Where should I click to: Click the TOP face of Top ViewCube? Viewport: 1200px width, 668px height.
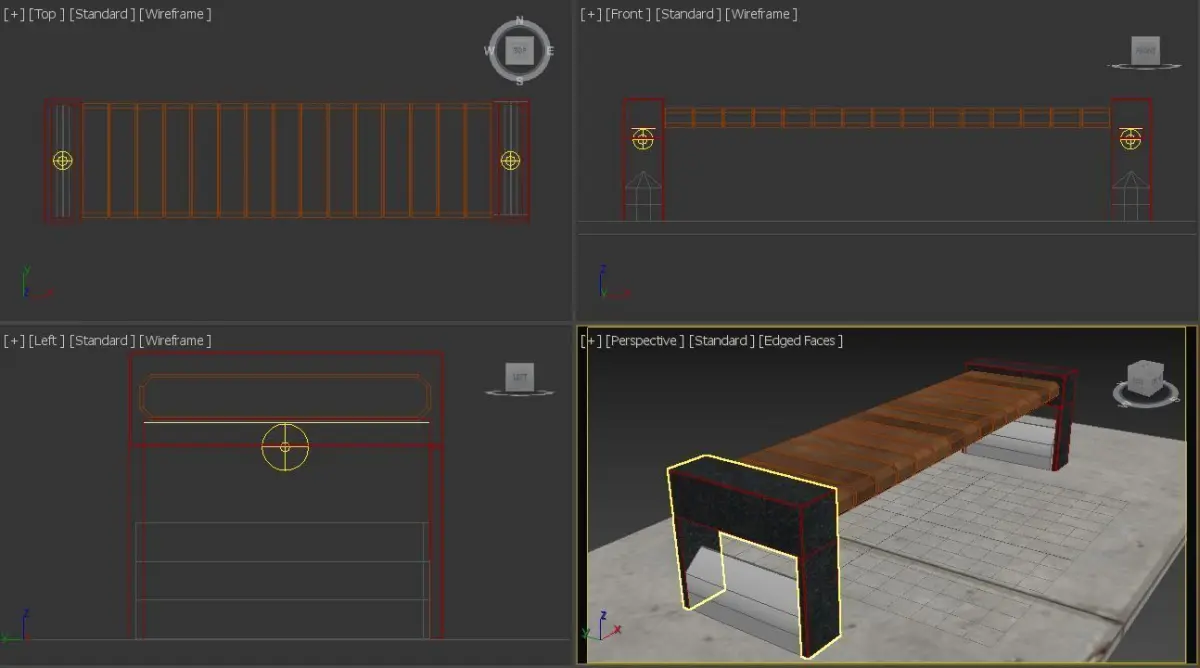pos(519,50)
